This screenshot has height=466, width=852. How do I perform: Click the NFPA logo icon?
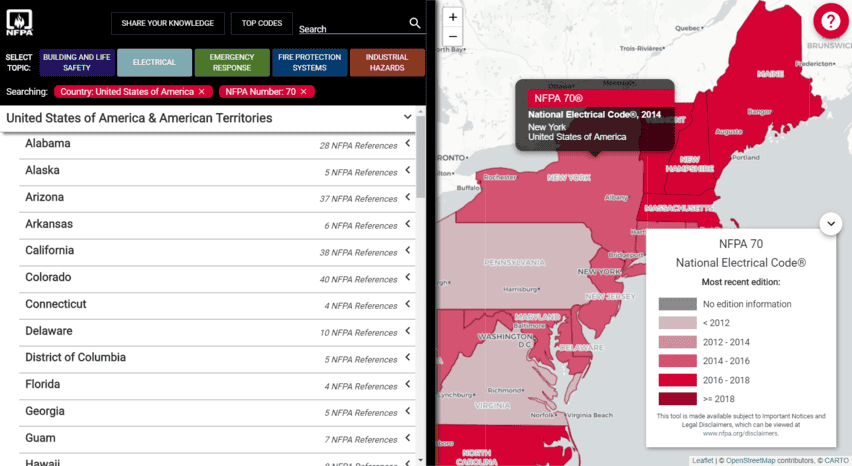tap(19, 23)
